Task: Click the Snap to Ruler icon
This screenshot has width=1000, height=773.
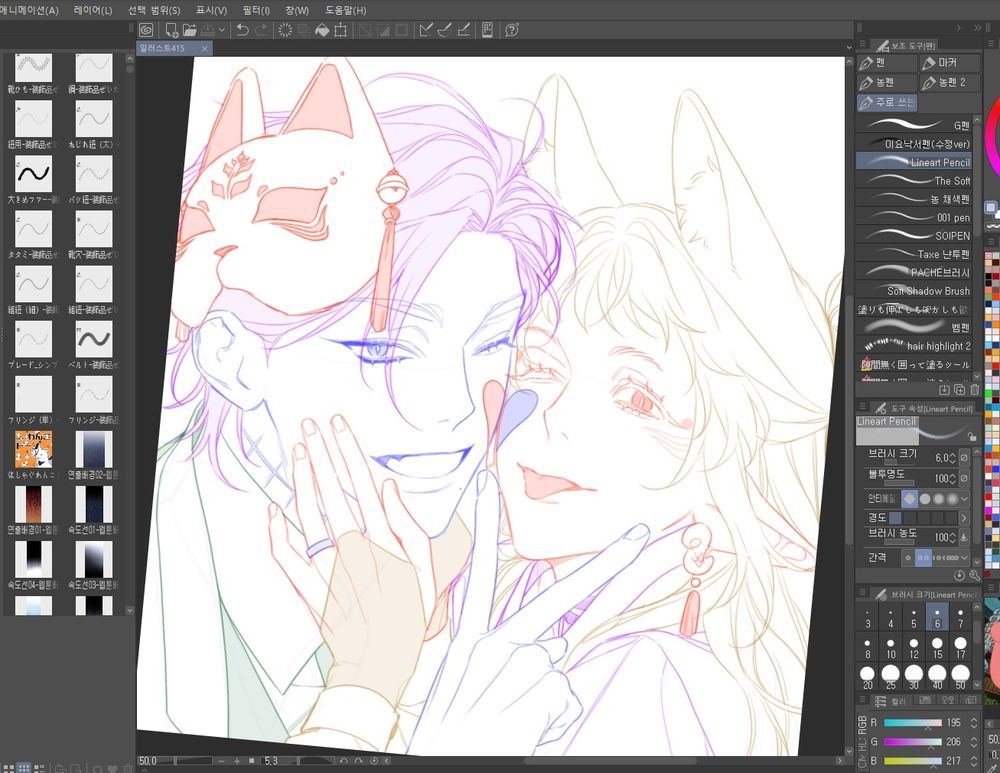Action: 426,30
